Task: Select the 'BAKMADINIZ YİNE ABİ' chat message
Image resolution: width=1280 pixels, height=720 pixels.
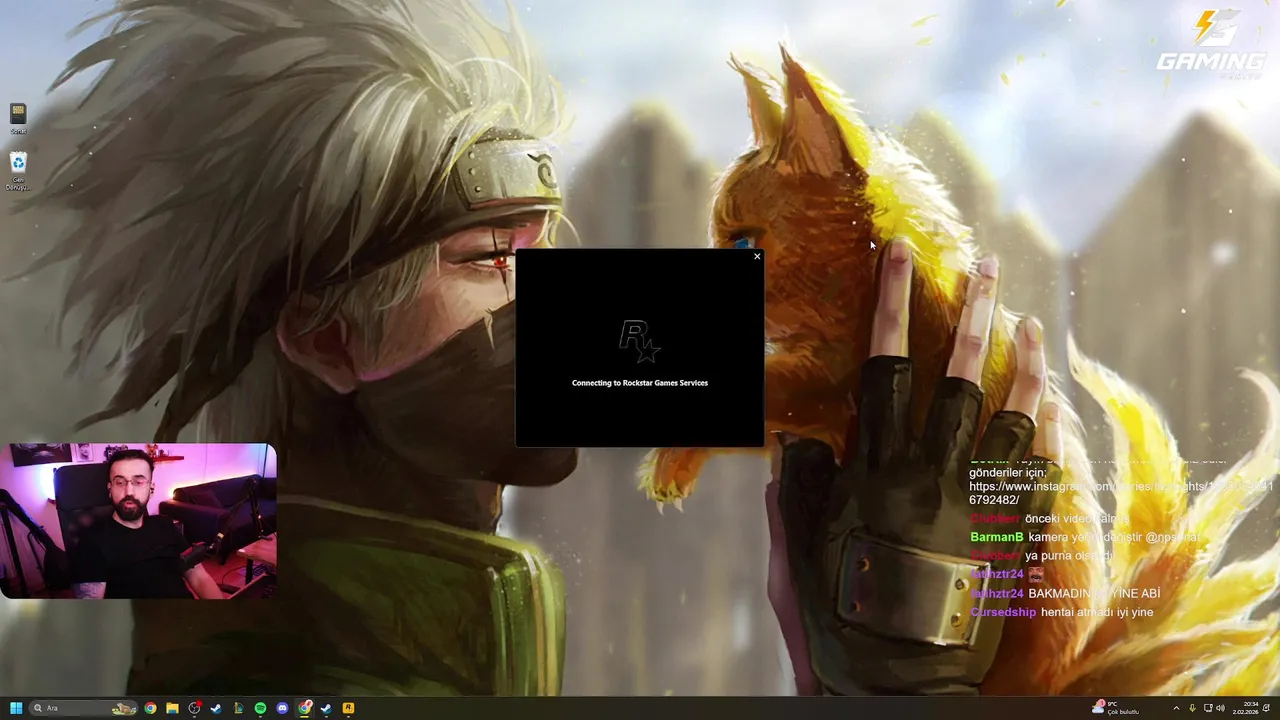Action: [x=1094, y=593]
